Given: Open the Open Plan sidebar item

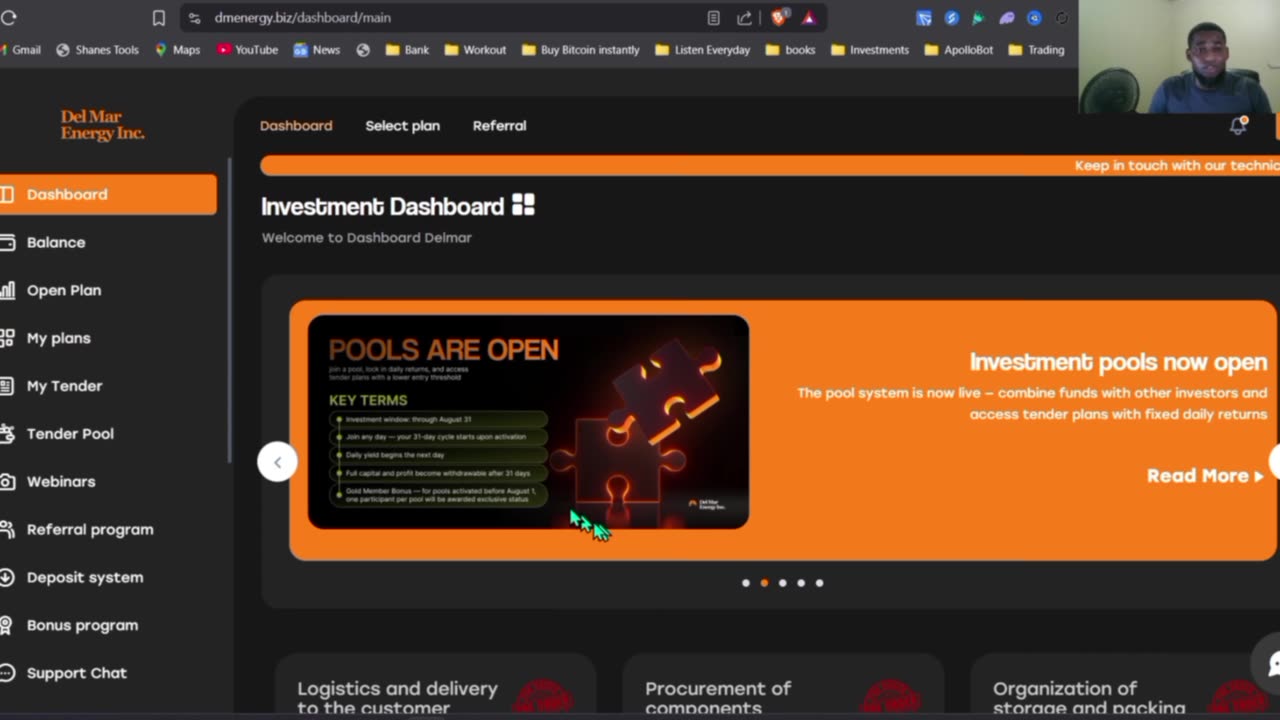Looking at the screenshot, I should click(x=63, y=290).
